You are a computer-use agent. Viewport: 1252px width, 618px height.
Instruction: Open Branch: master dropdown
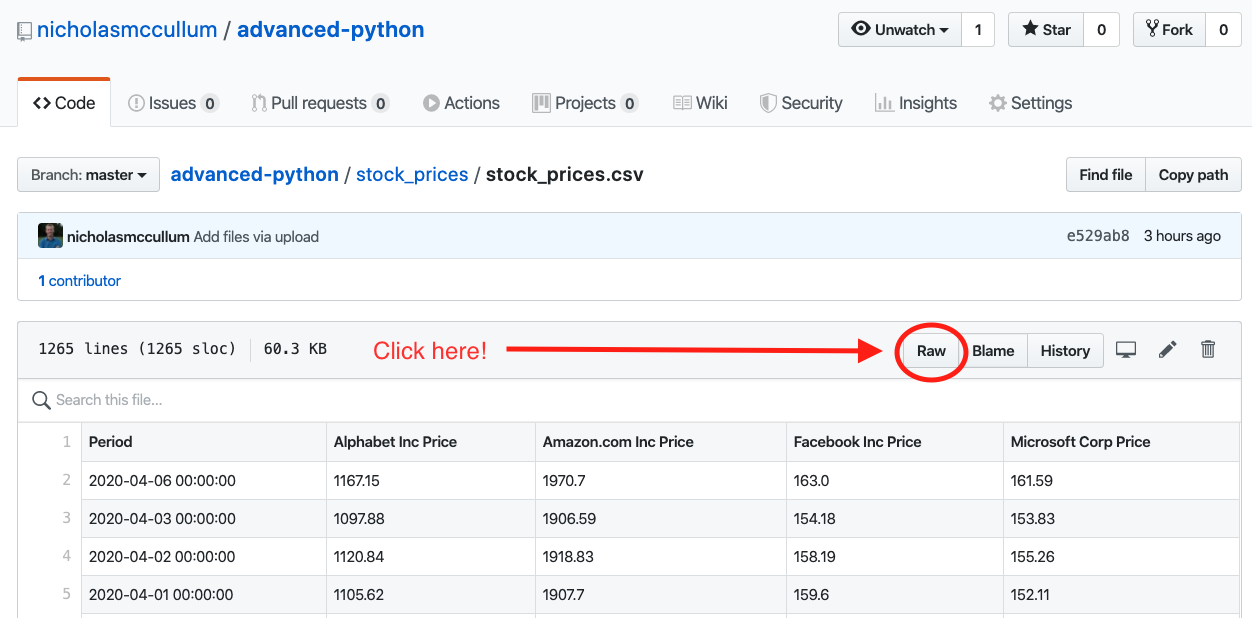tap(88, 175)
